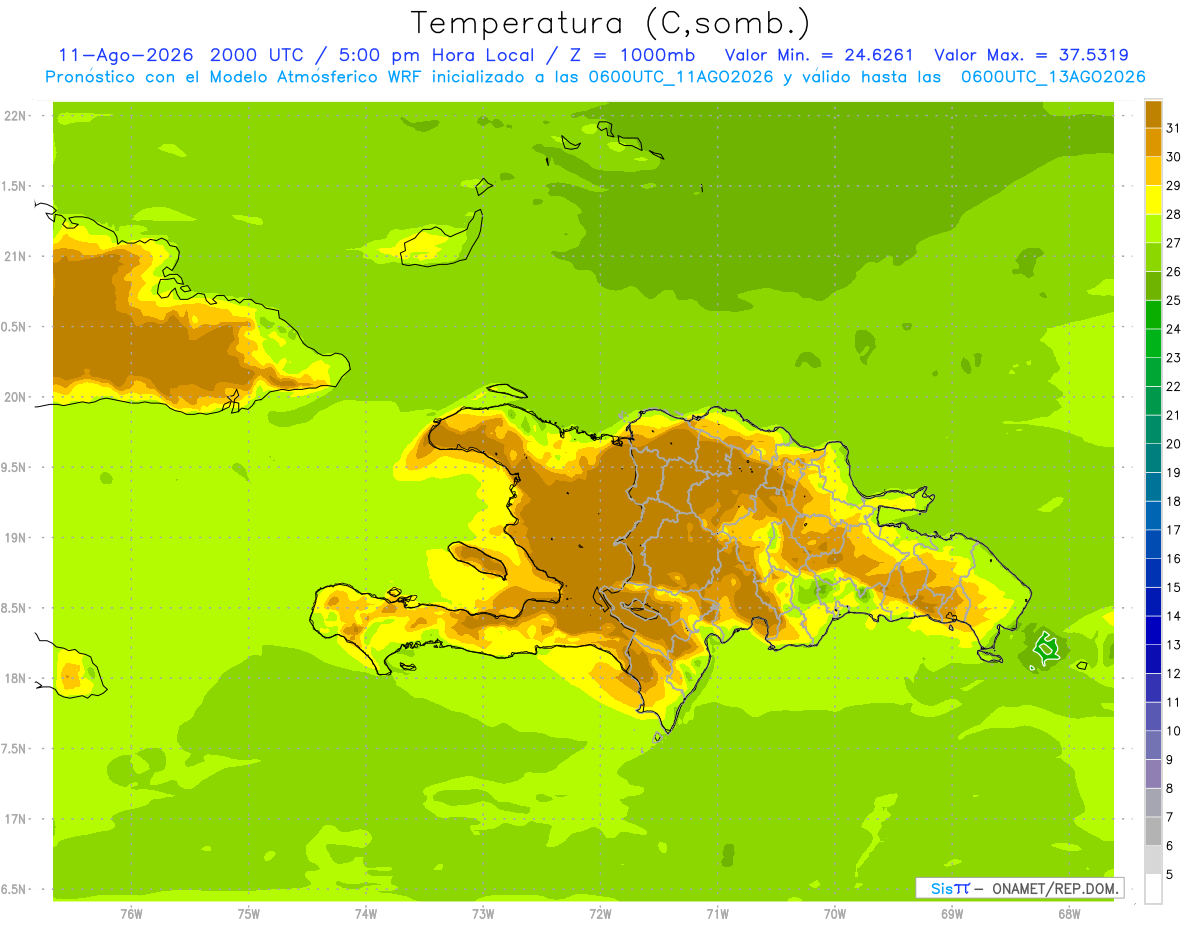Click the colorbar value "10"
Viewport: 1200px width, 927px height.
[1174, 731]
